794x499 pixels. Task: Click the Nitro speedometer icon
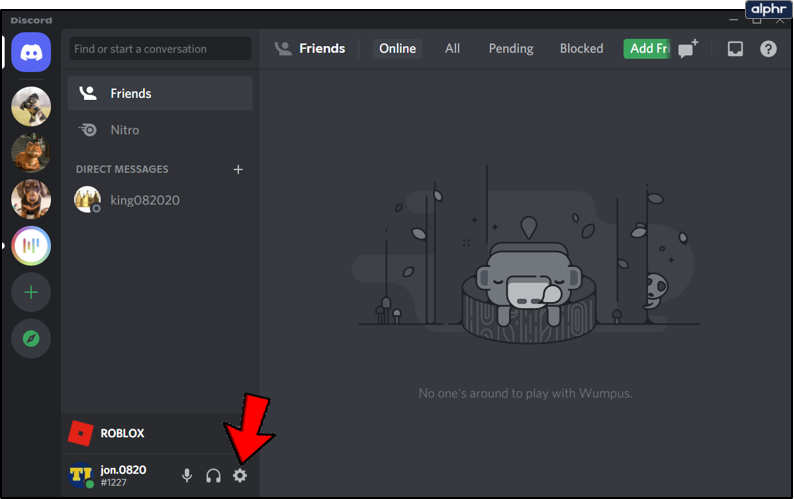pyautogui.click(x=88, y=130)
